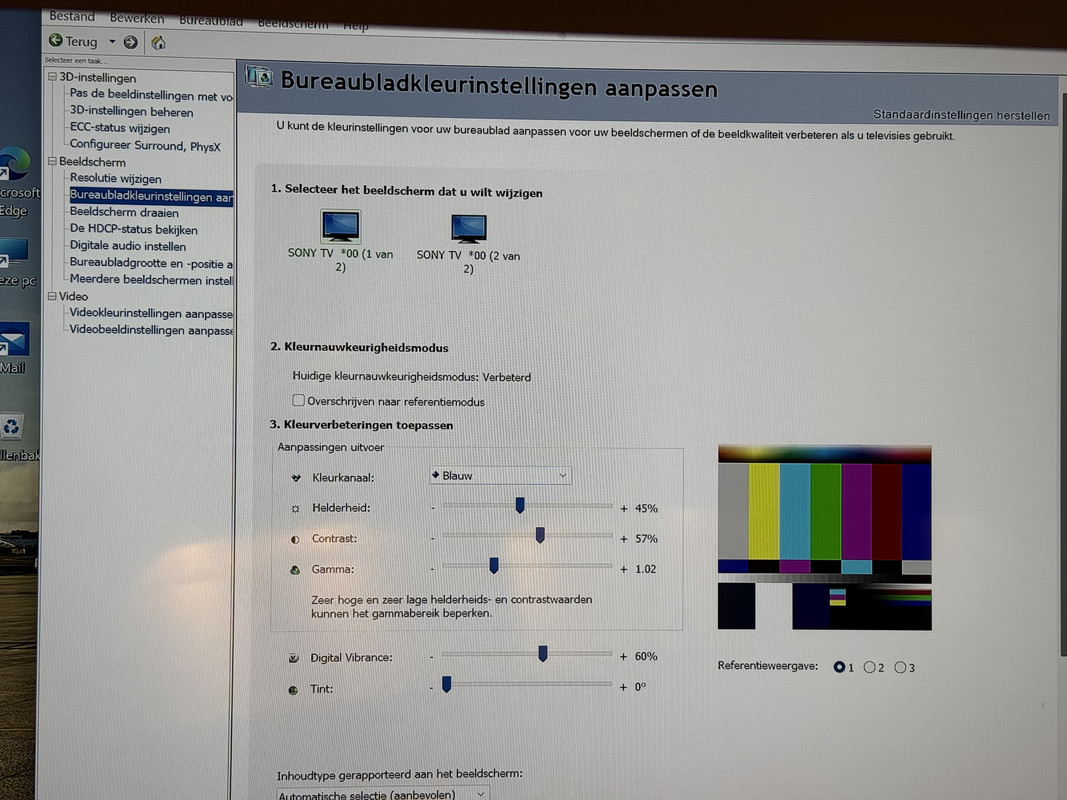Open Configureer Surround, PhysX page
Screen dimensions: 1067x800
point(145,146)
